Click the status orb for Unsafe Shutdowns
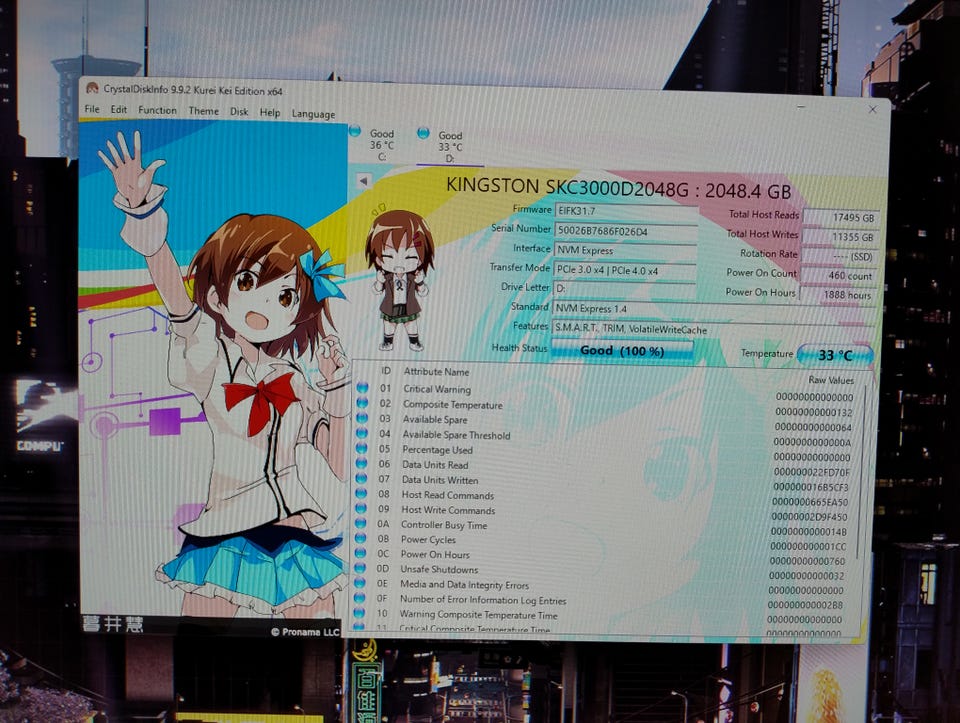Image resolution: width=960 pixels, height=723 pixels. pos(359,568)
